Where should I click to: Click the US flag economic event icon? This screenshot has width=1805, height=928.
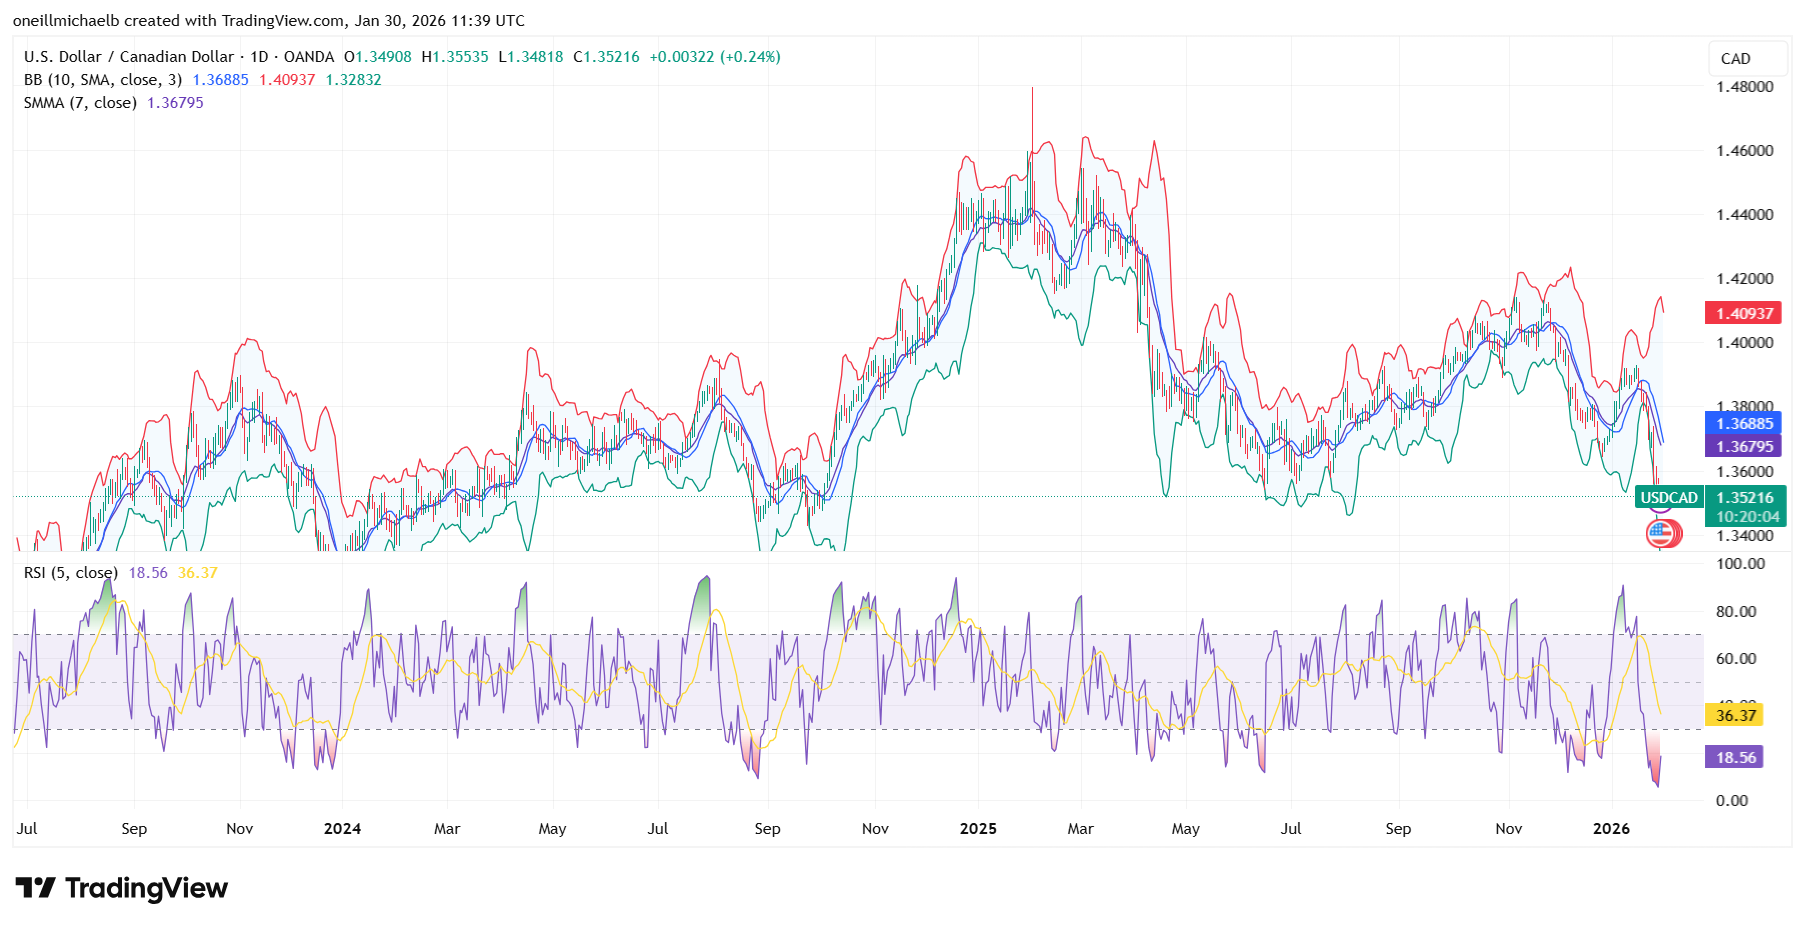point(1662,533)
